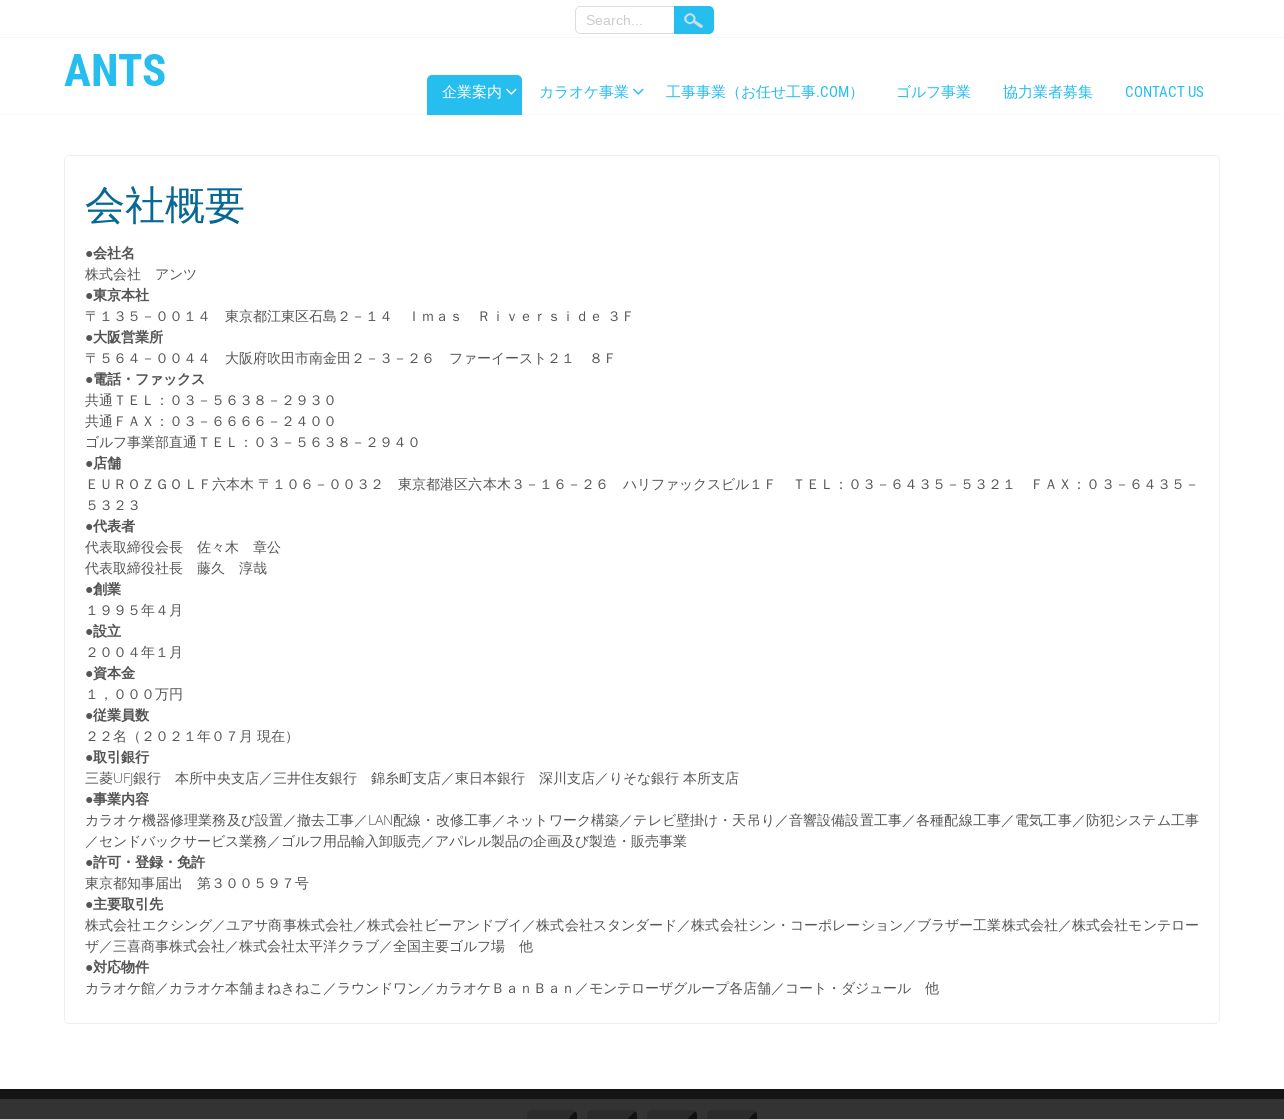The image size is (1284, 1119).
Task: Open the CONTACT US page
Action: pyautogui.click(x=1164, y=92)
